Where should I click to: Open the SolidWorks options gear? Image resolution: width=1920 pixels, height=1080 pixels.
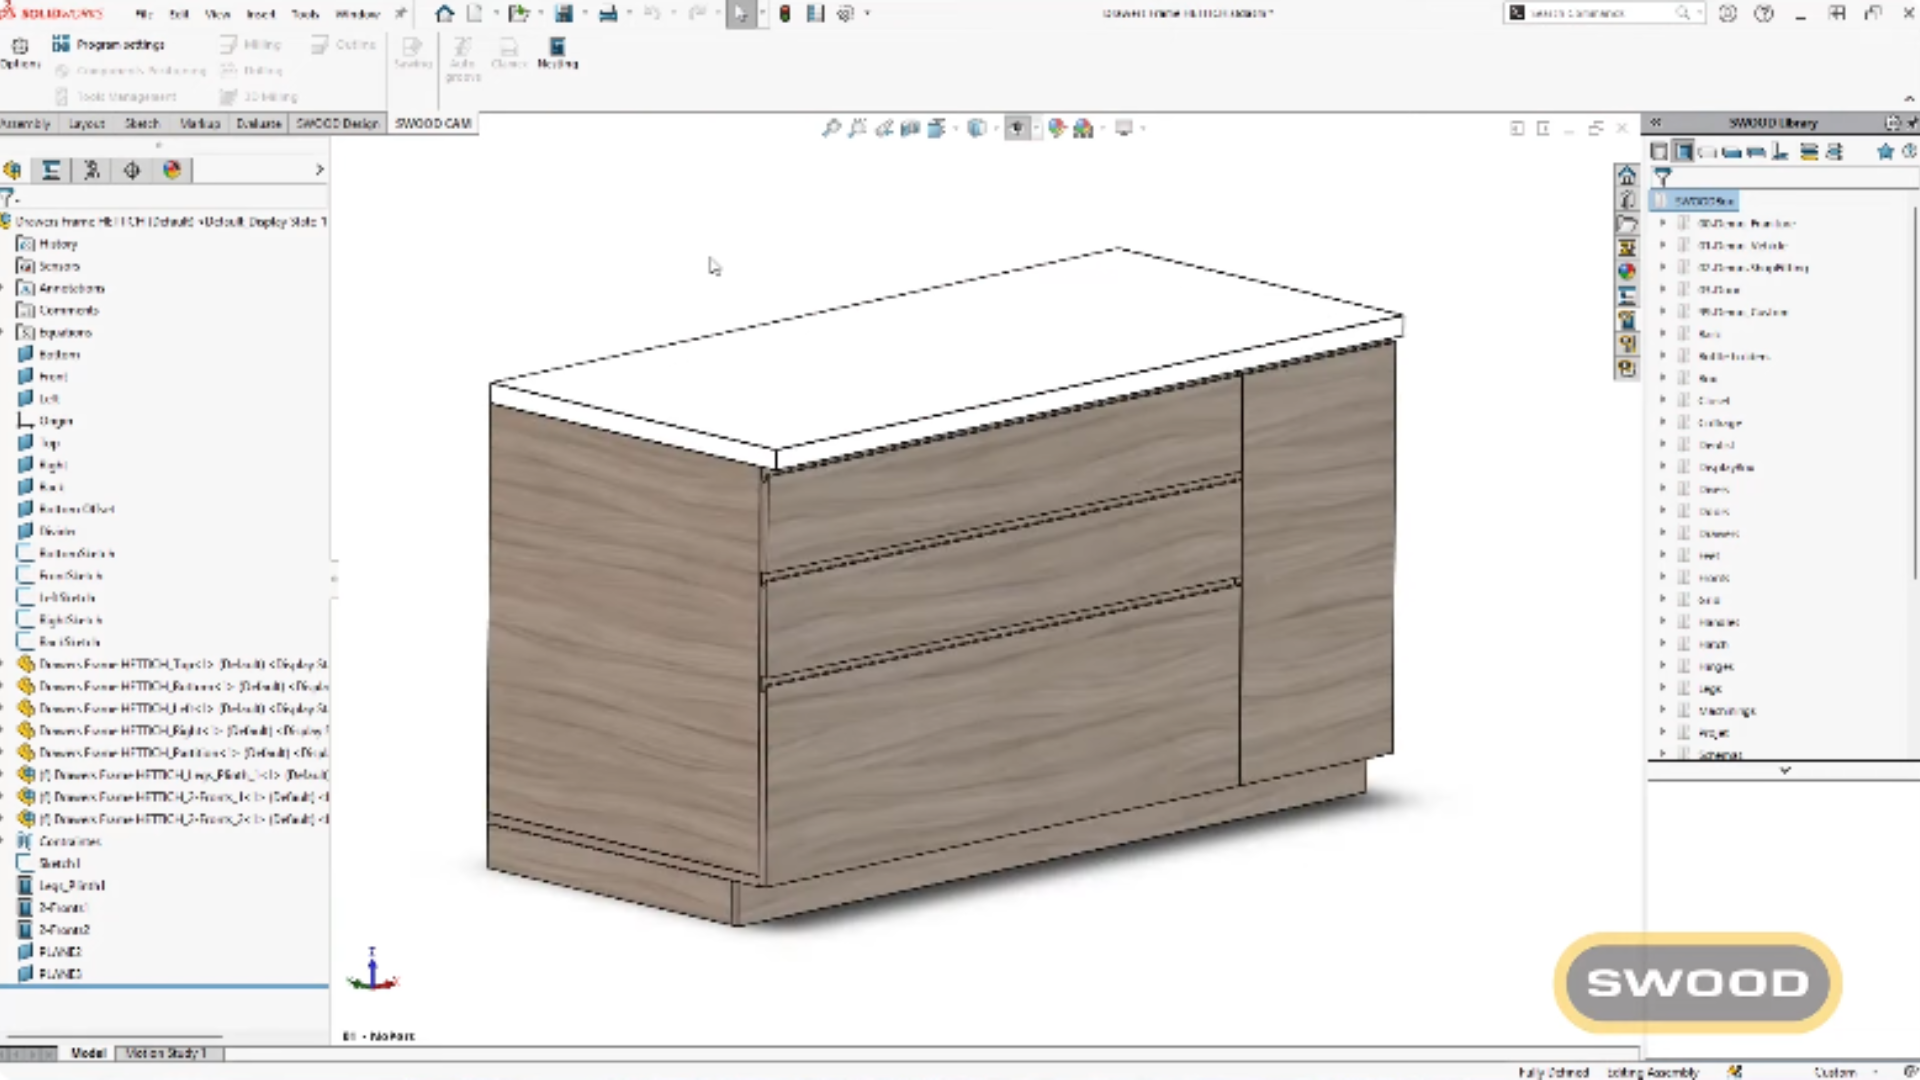[845, 13]
